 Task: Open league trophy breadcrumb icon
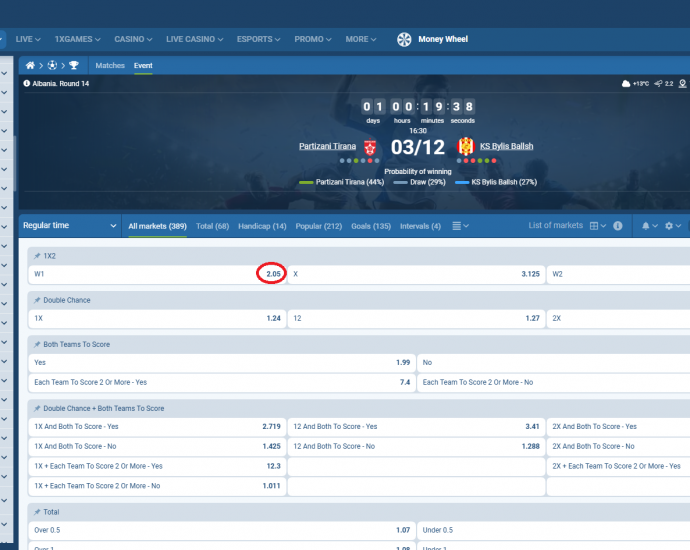pos(74,66)
